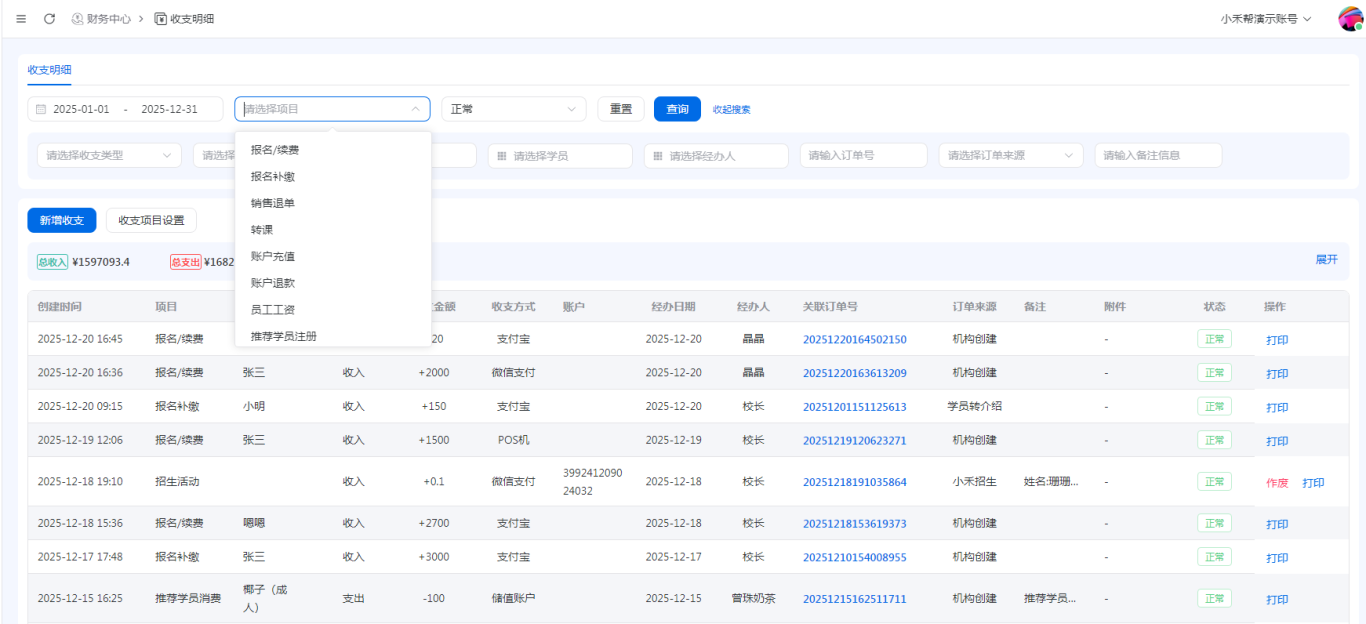The image size is (1366, 624).
Task: Click the calendar icon in date range
Action: (x=41, y=109)
